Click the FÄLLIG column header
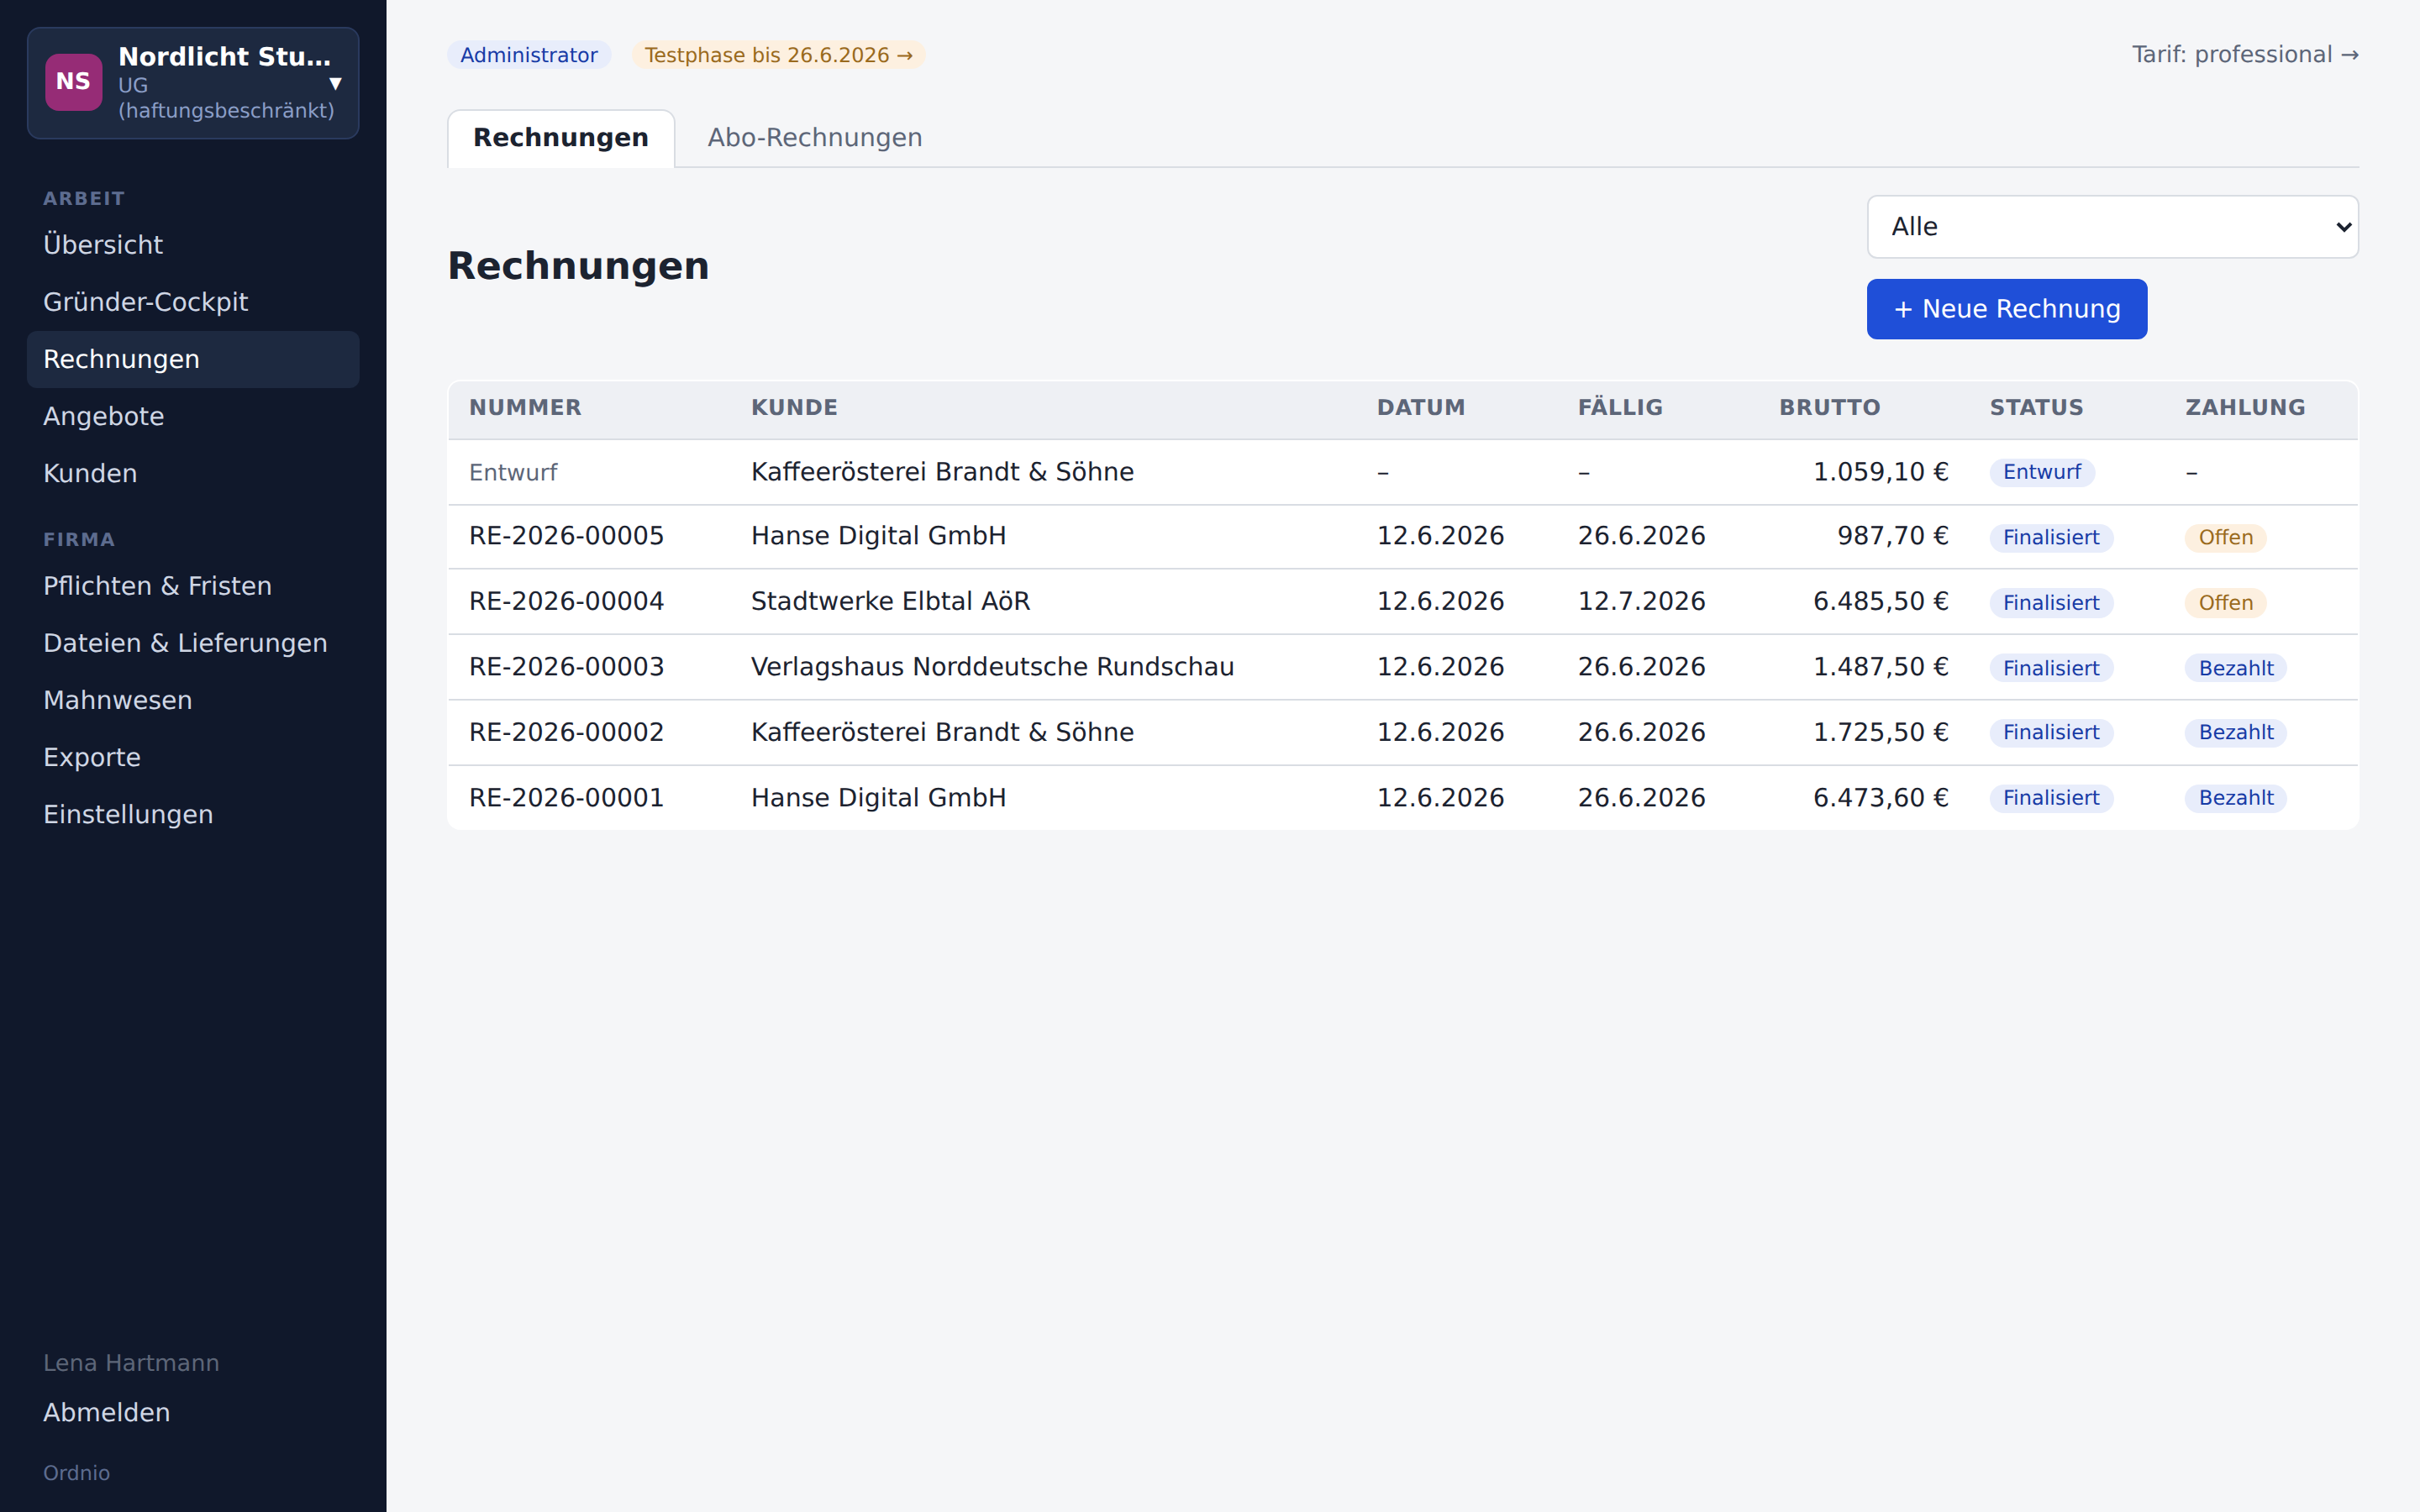2420x1512 pixels. [x=1620, y=408]
